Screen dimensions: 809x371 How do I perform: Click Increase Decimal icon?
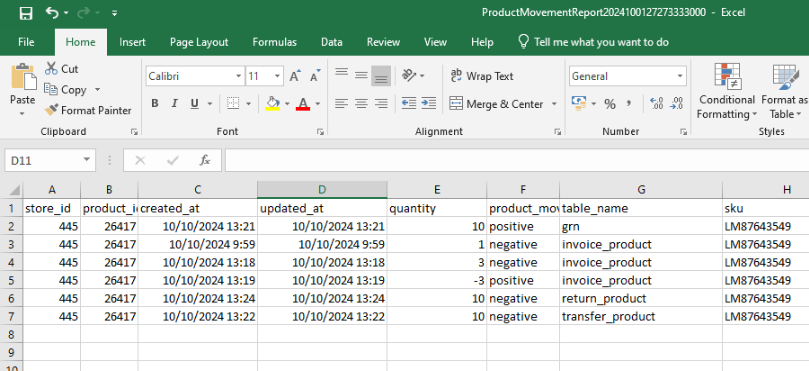(x=657, y=104)
